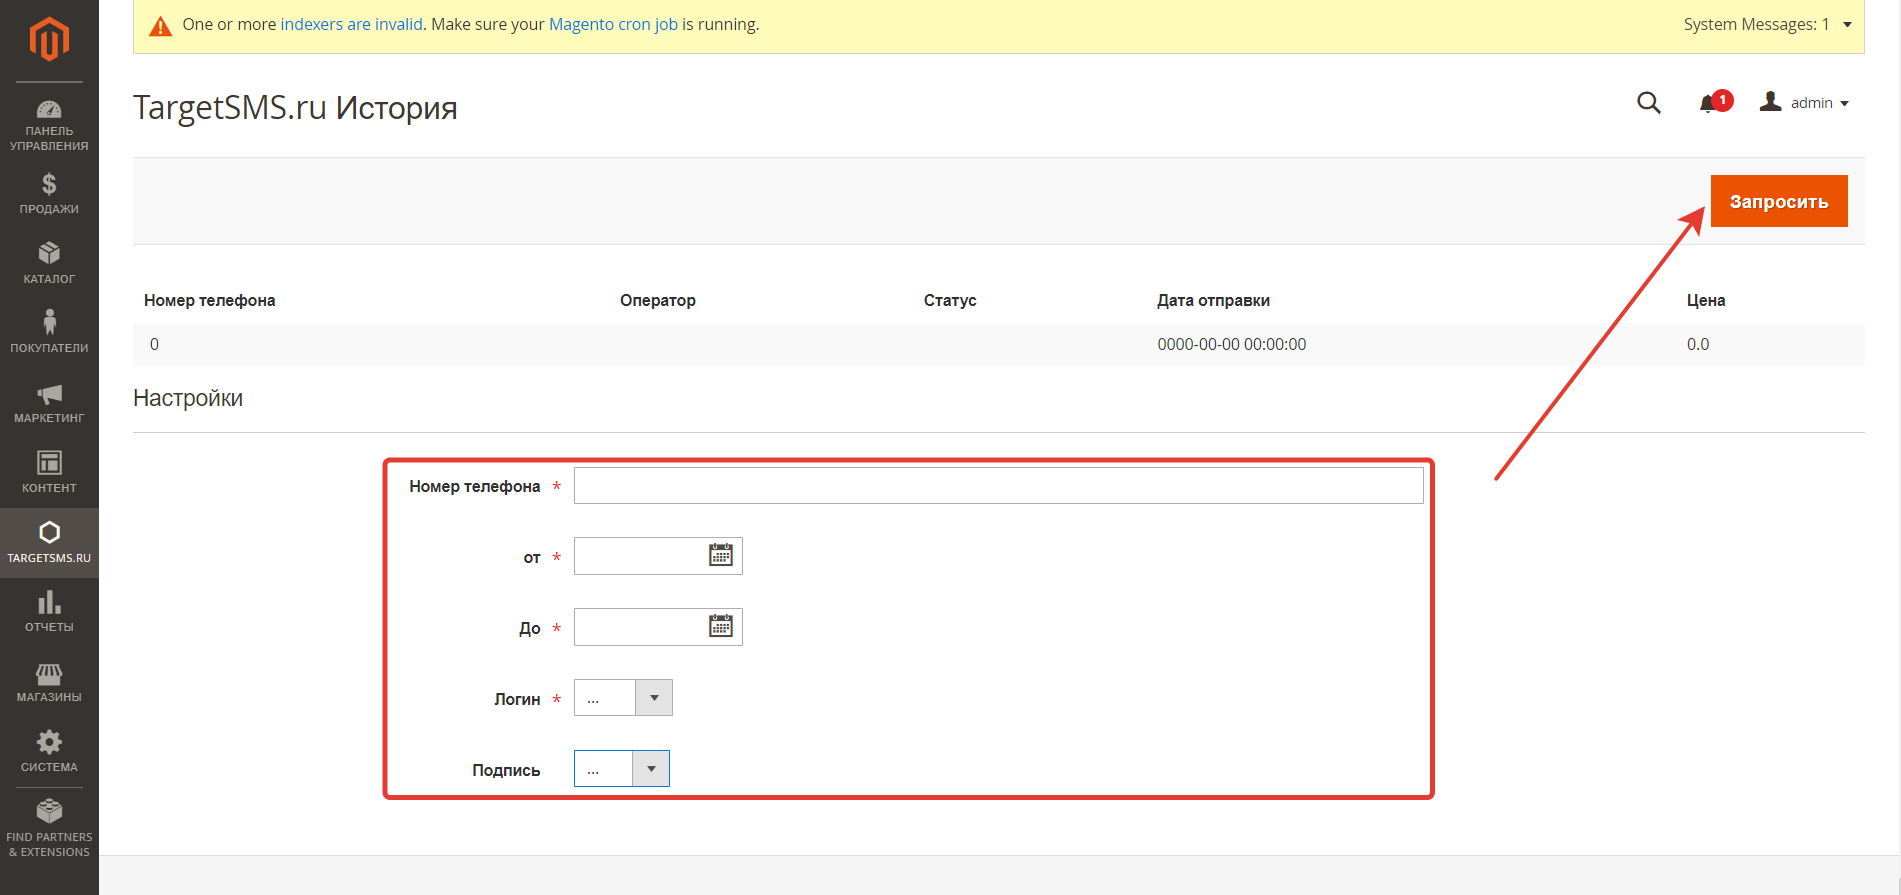This screenshot has width=1901, height=895.
Task: Open the Продажи sales menu
Action: (x=49, y=194)
